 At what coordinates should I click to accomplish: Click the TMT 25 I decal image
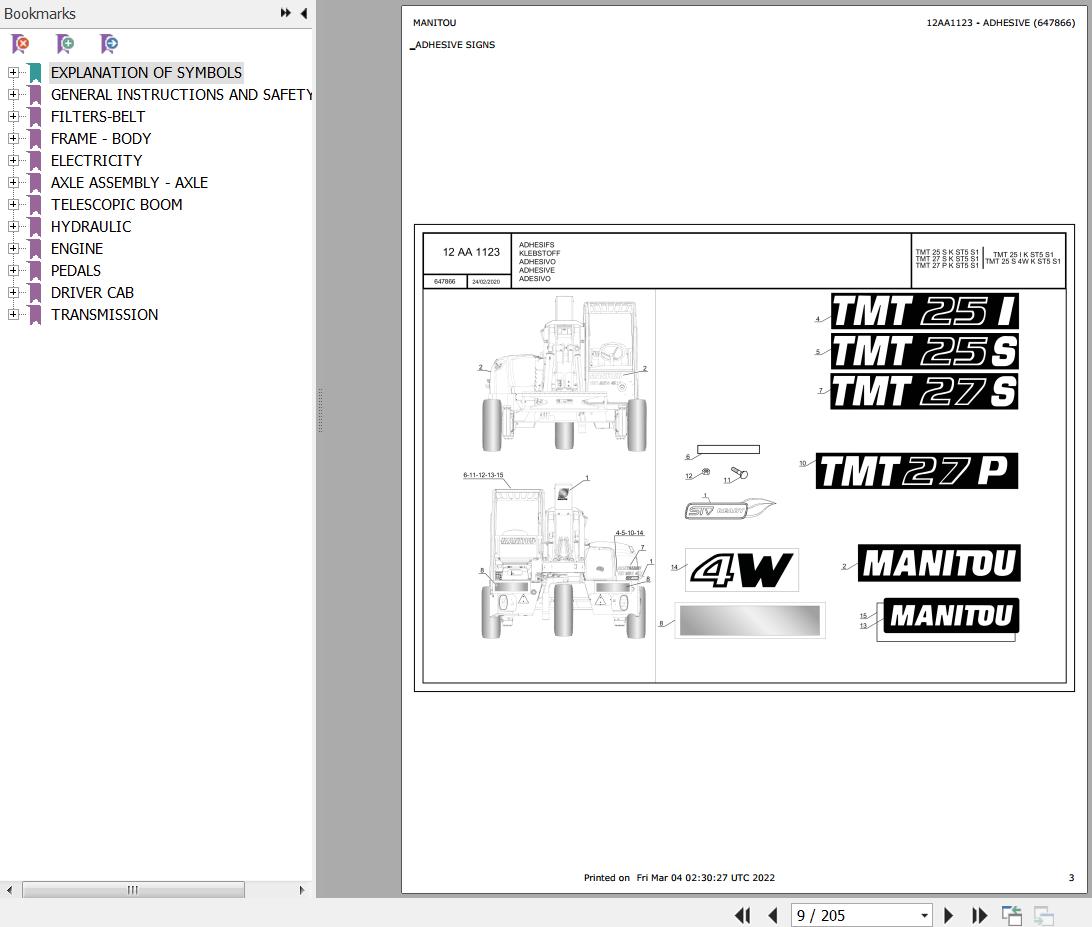(924, 311)
